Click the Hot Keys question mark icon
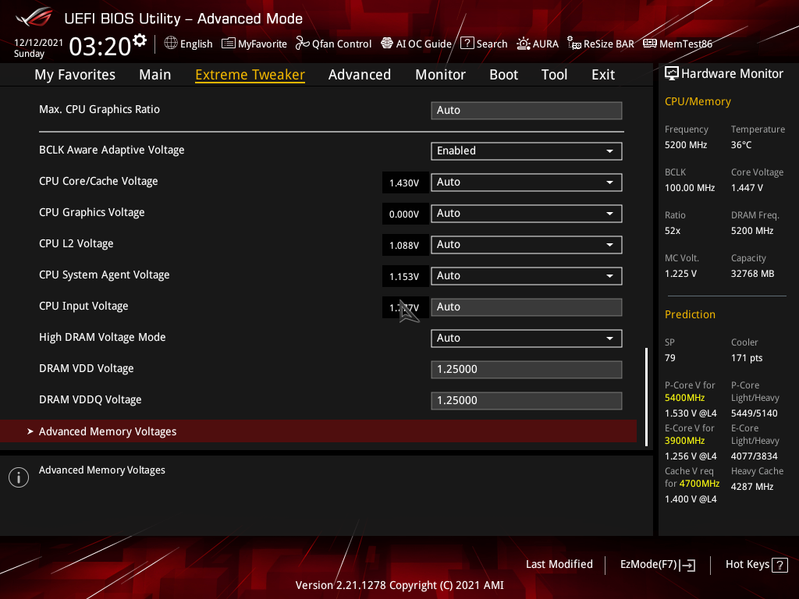 click(x=780, y=565)
